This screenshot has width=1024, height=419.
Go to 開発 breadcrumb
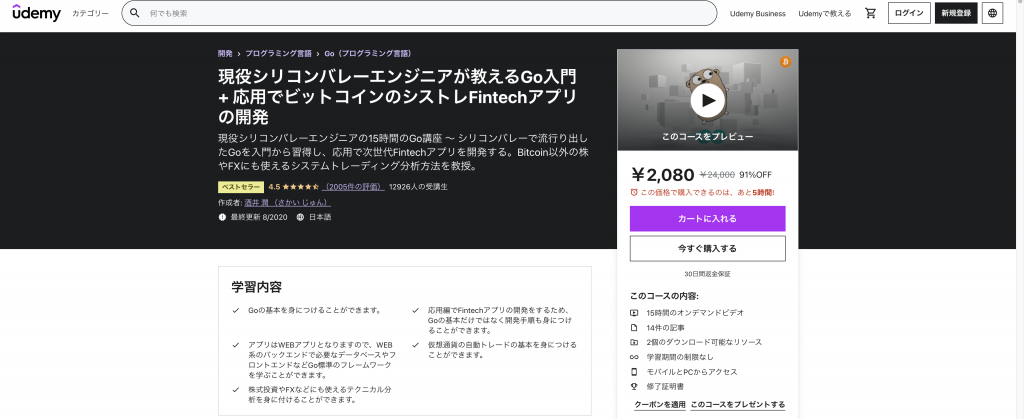(225, 54)
